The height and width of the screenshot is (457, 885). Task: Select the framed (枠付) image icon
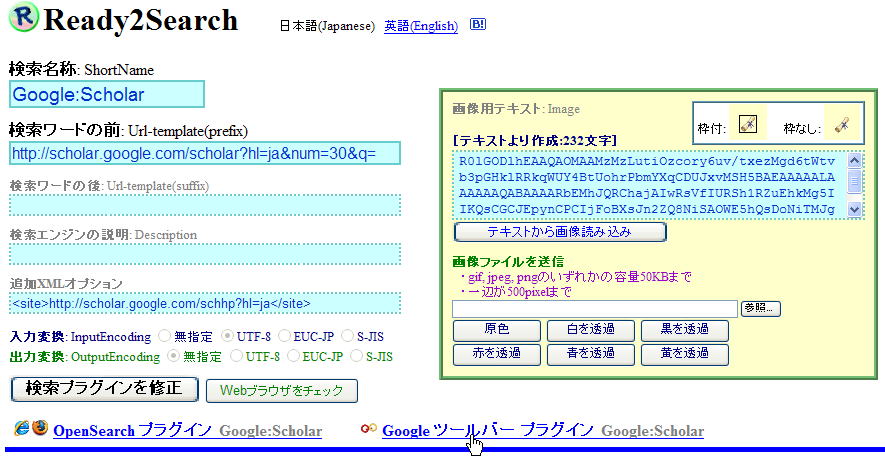(x=748, y=123)
